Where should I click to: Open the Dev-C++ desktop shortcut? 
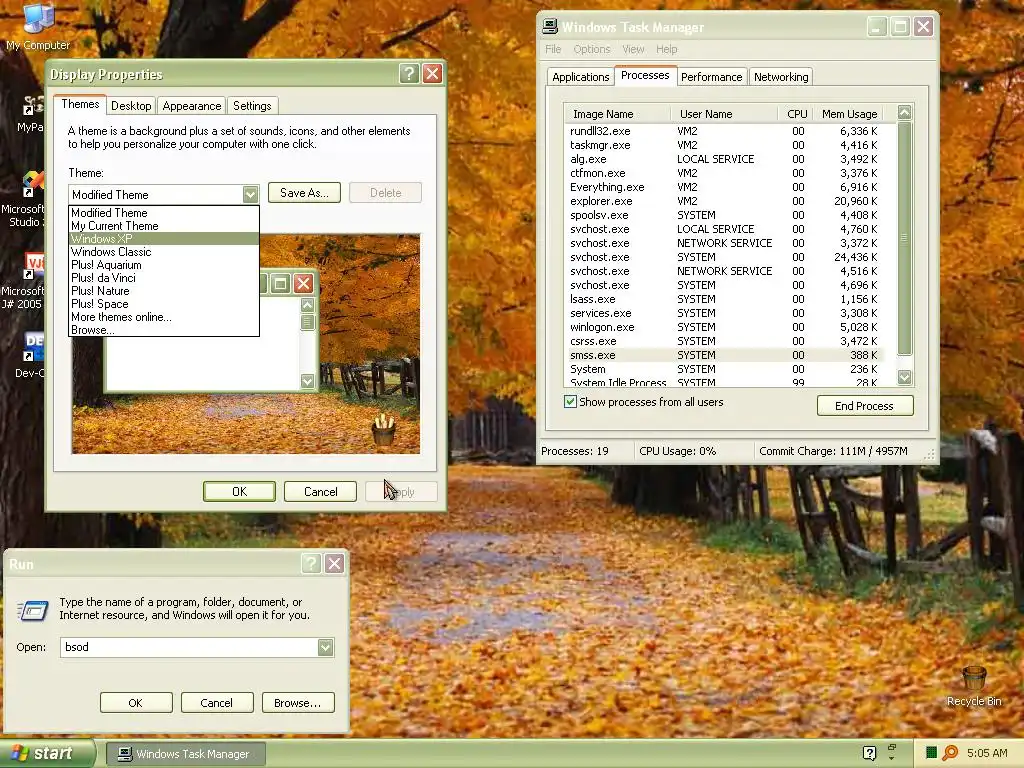(x=29, y=355)
